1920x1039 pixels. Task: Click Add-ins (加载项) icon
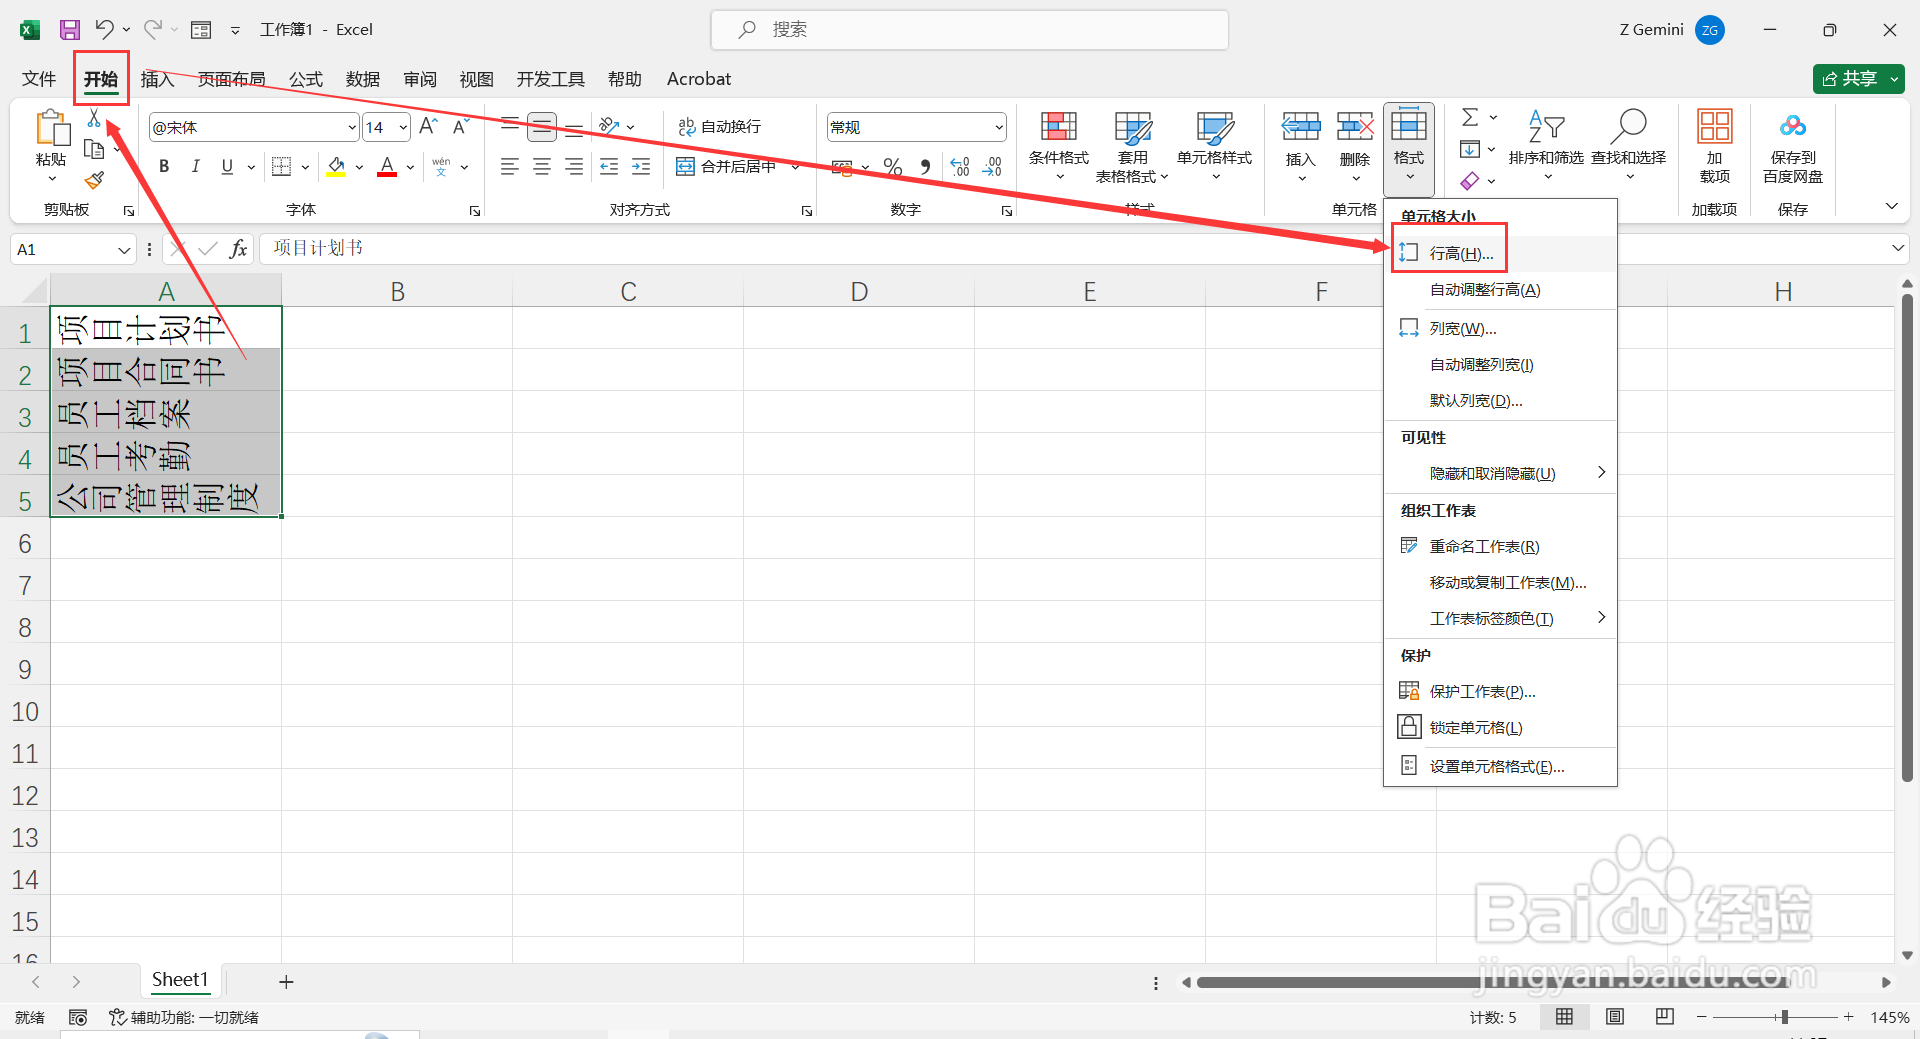(x=1715, y=145)
